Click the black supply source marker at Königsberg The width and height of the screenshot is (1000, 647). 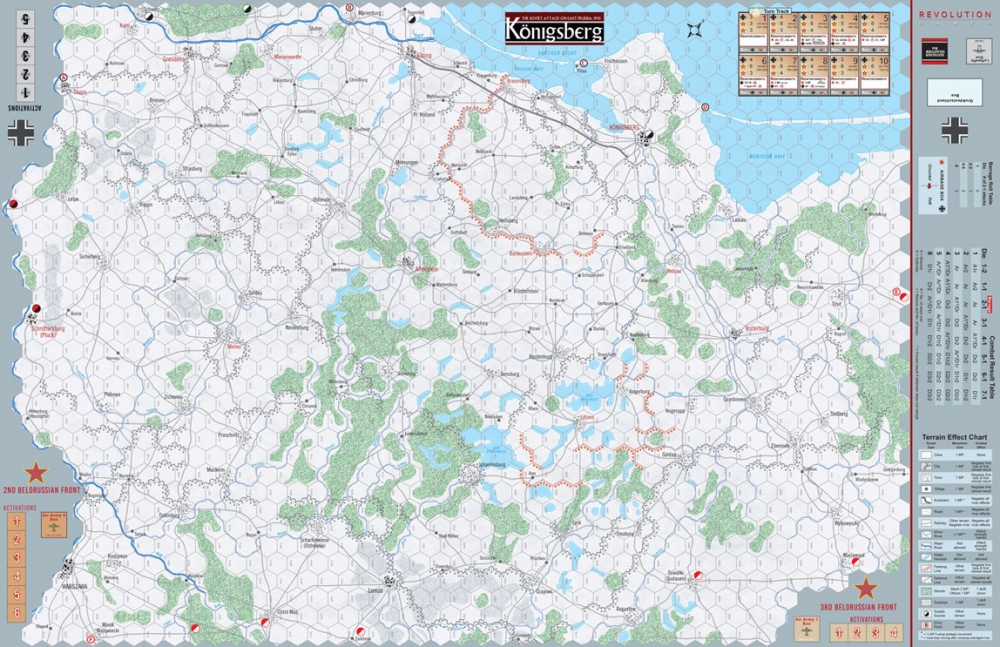[649, 134]
